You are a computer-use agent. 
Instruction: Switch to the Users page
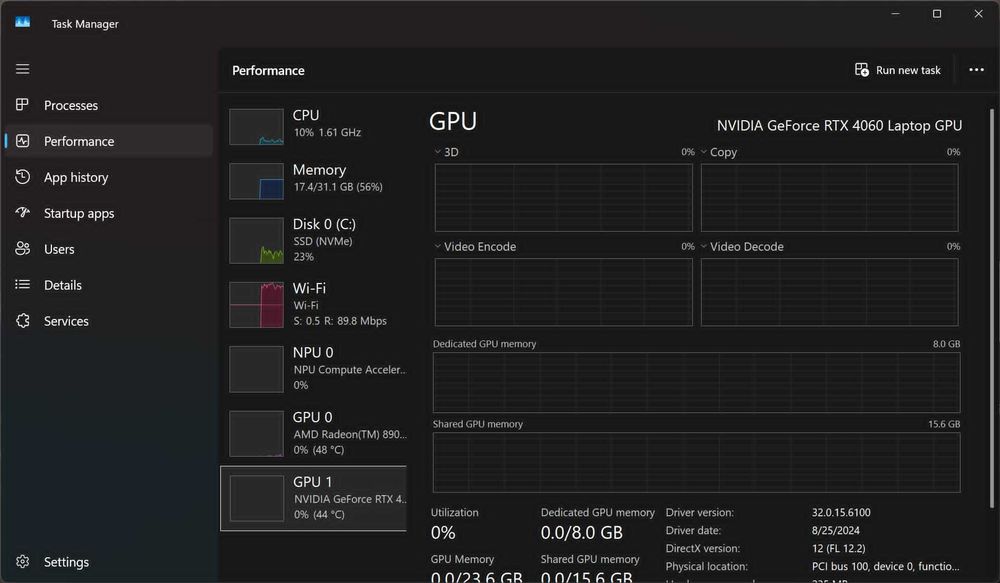point(109,249)
